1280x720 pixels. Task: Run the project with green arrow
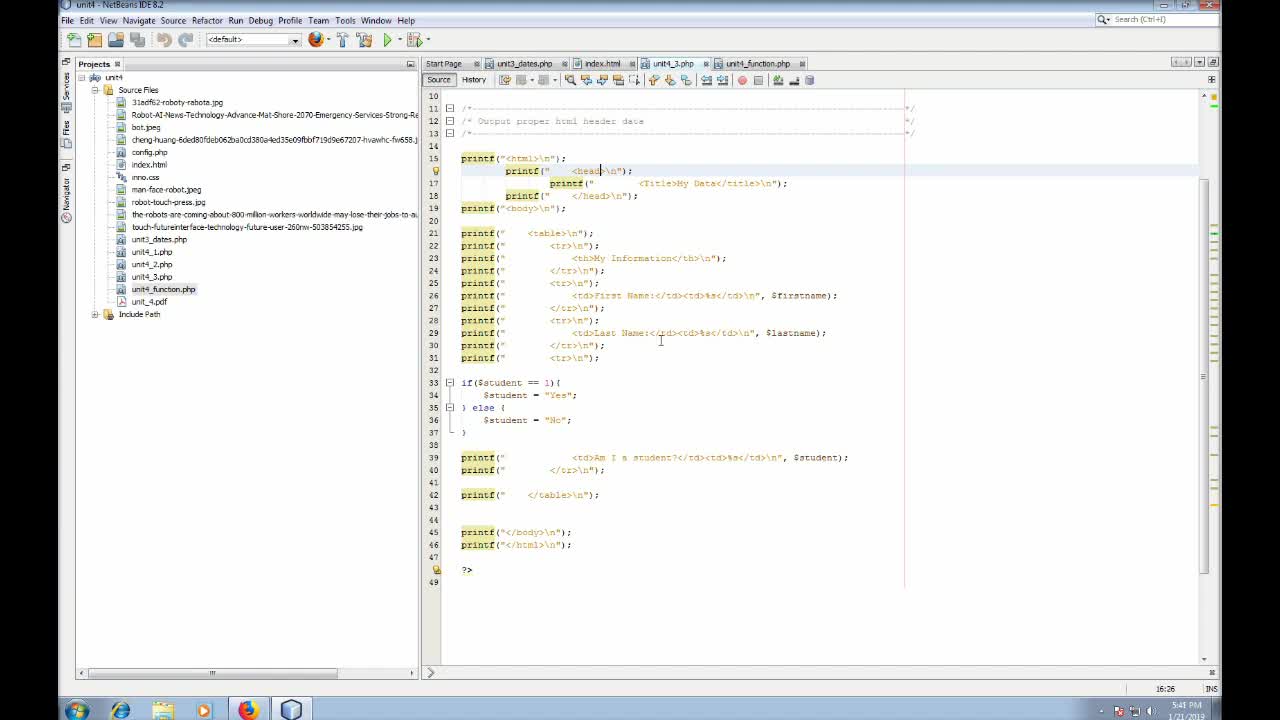[x=387, y=40]
